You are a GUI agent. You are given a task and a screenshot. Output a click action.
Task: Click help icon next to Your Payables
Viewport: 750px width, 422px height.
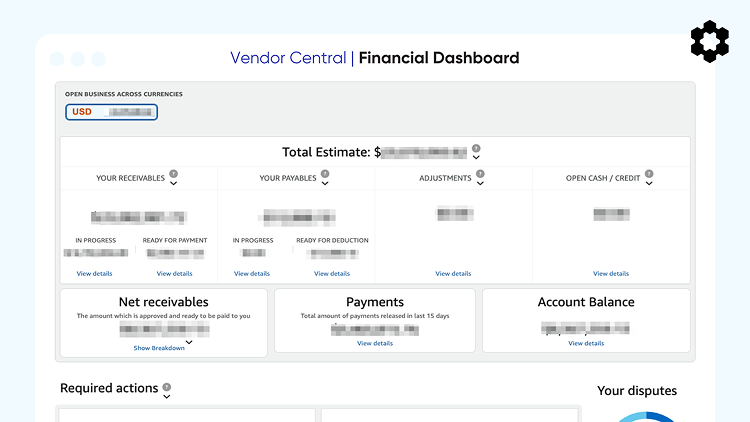(x=325, y=174)
